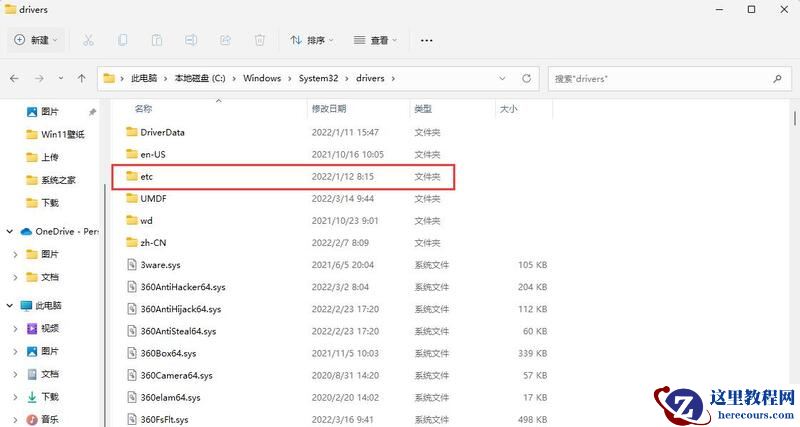Open pinned 图片 in quick access

click(x=50, y=111)
